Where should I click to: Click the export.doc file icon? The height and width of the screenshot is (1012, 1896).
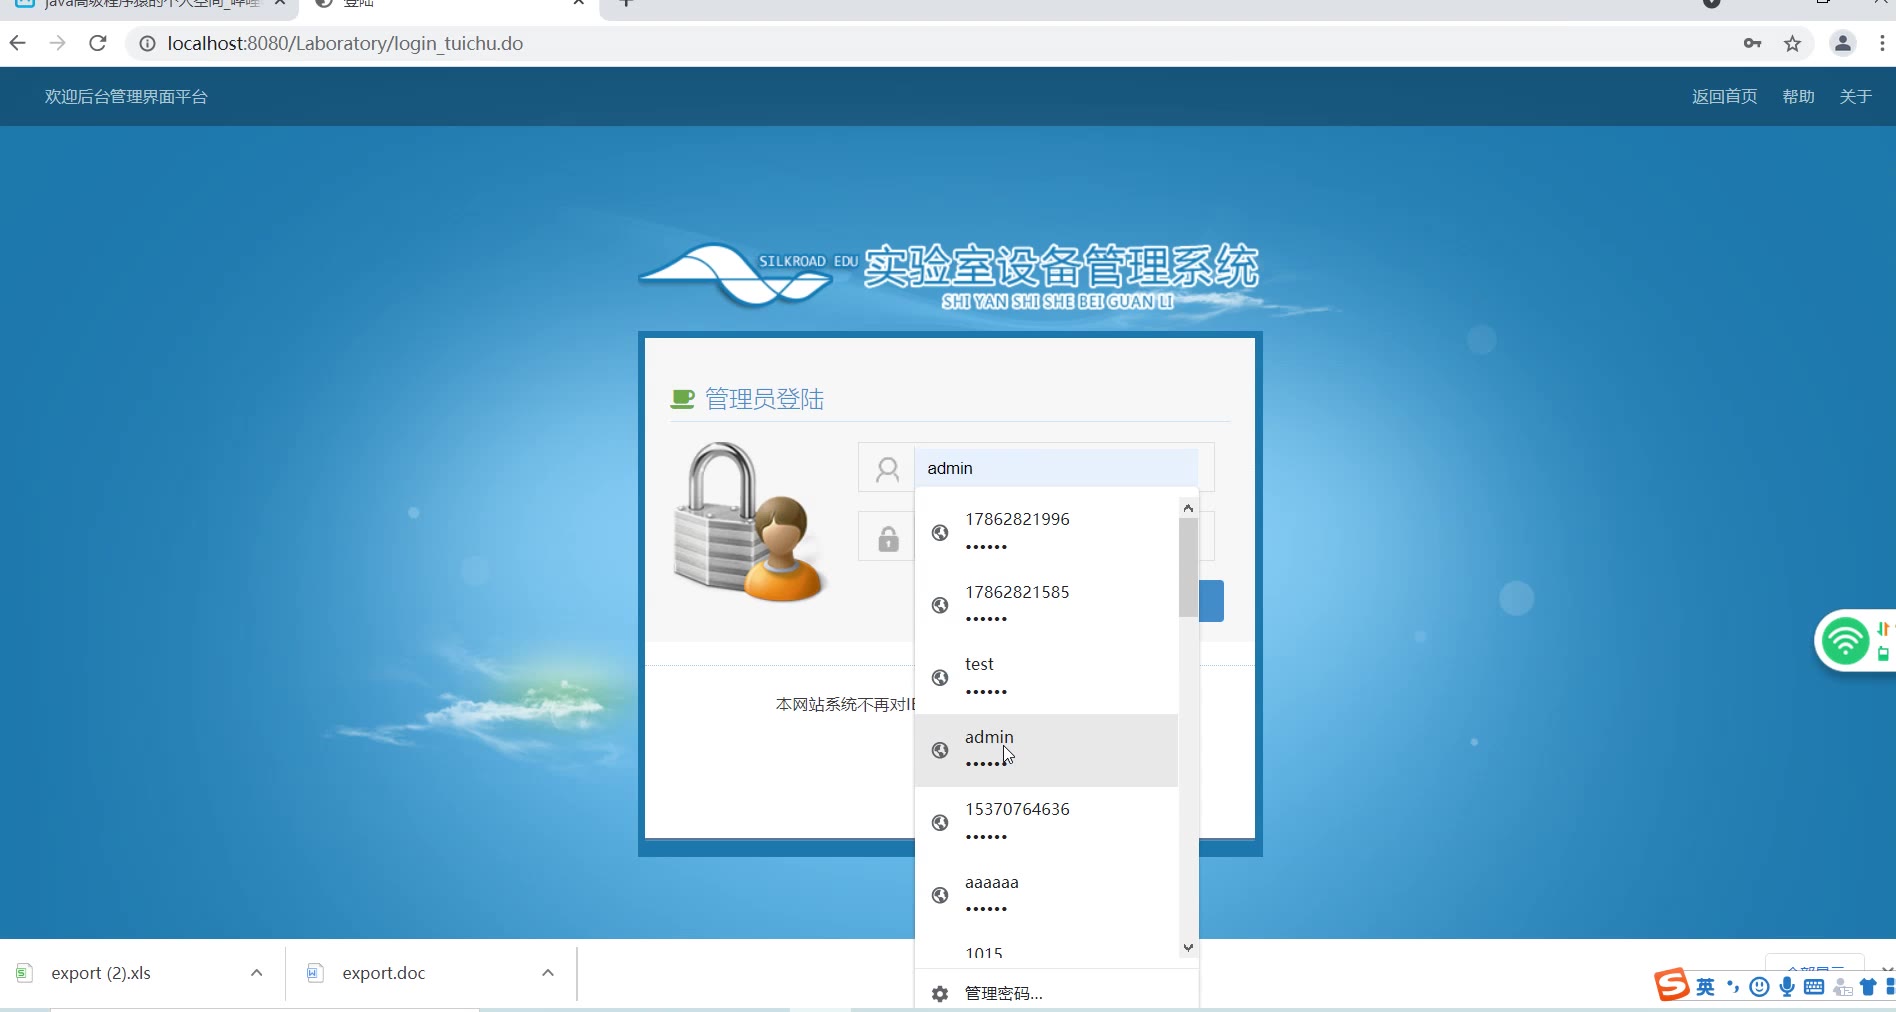[315, 973]
